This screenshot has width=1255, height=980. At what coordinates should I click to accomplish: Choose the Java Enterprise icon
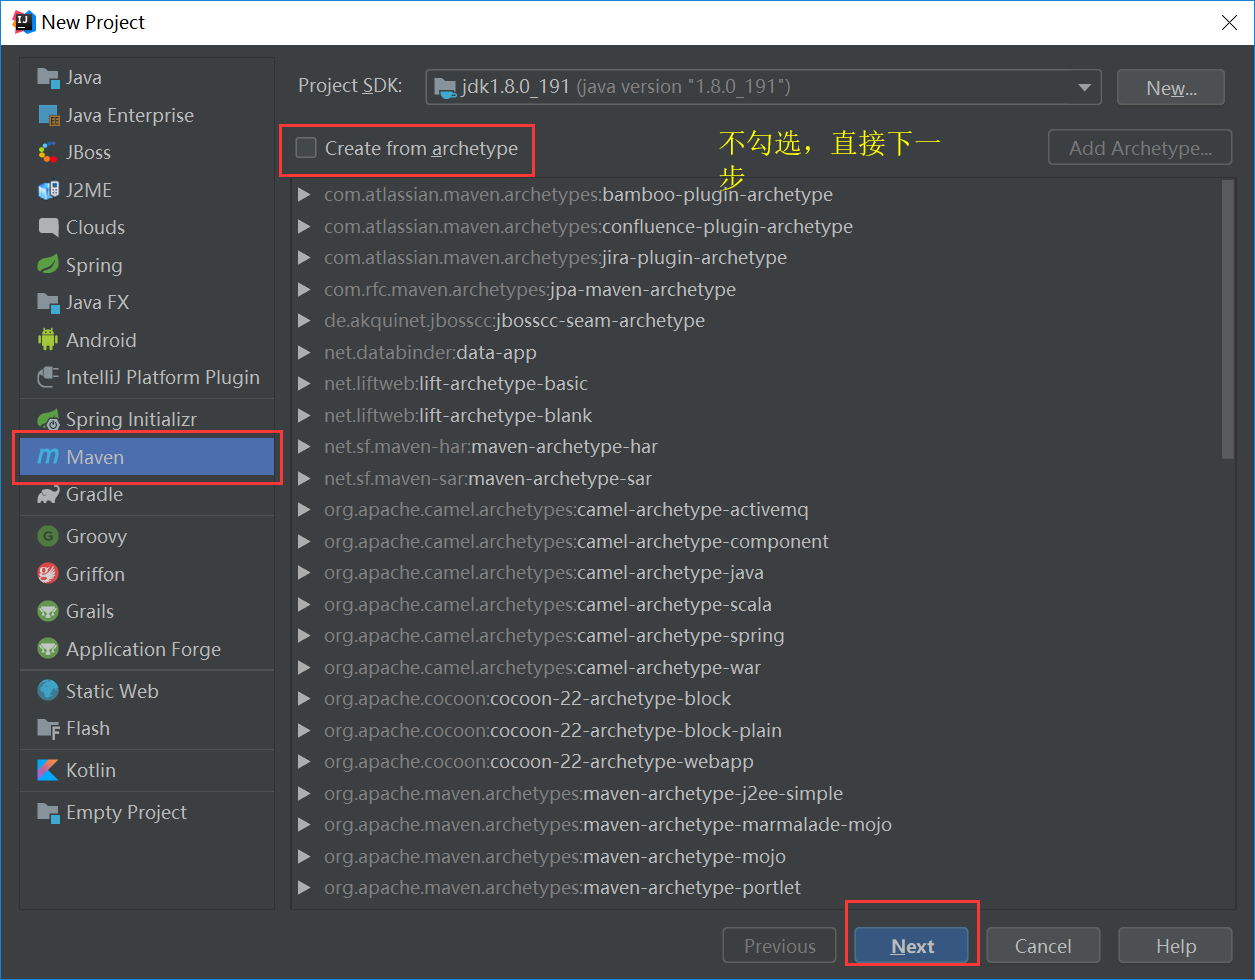(x=48, y=115)
